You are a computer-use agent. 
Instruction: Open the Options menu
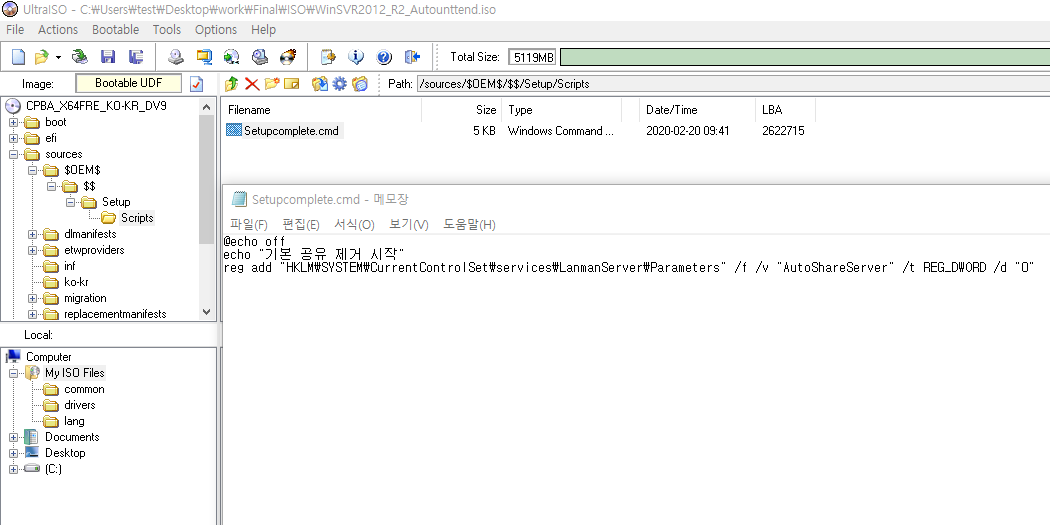click(x=216, y=29)
